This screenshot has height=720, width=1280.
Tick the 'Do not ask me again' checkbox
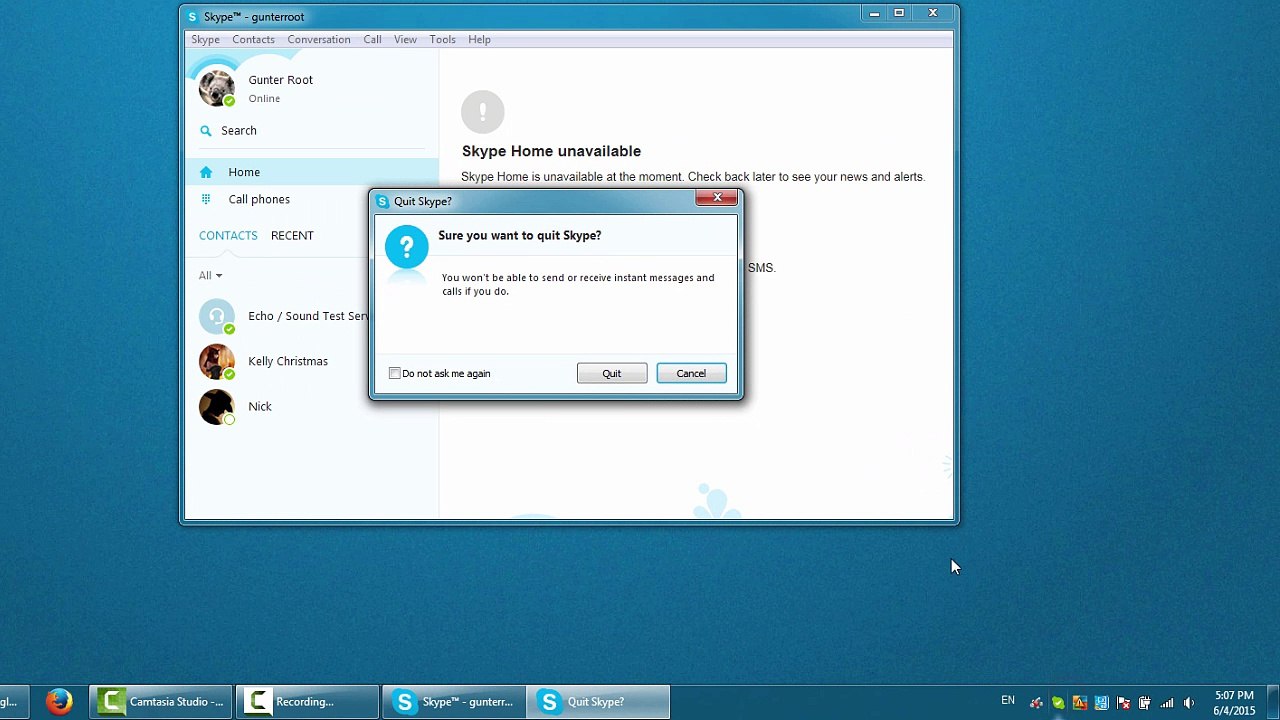tap(395, 373)
